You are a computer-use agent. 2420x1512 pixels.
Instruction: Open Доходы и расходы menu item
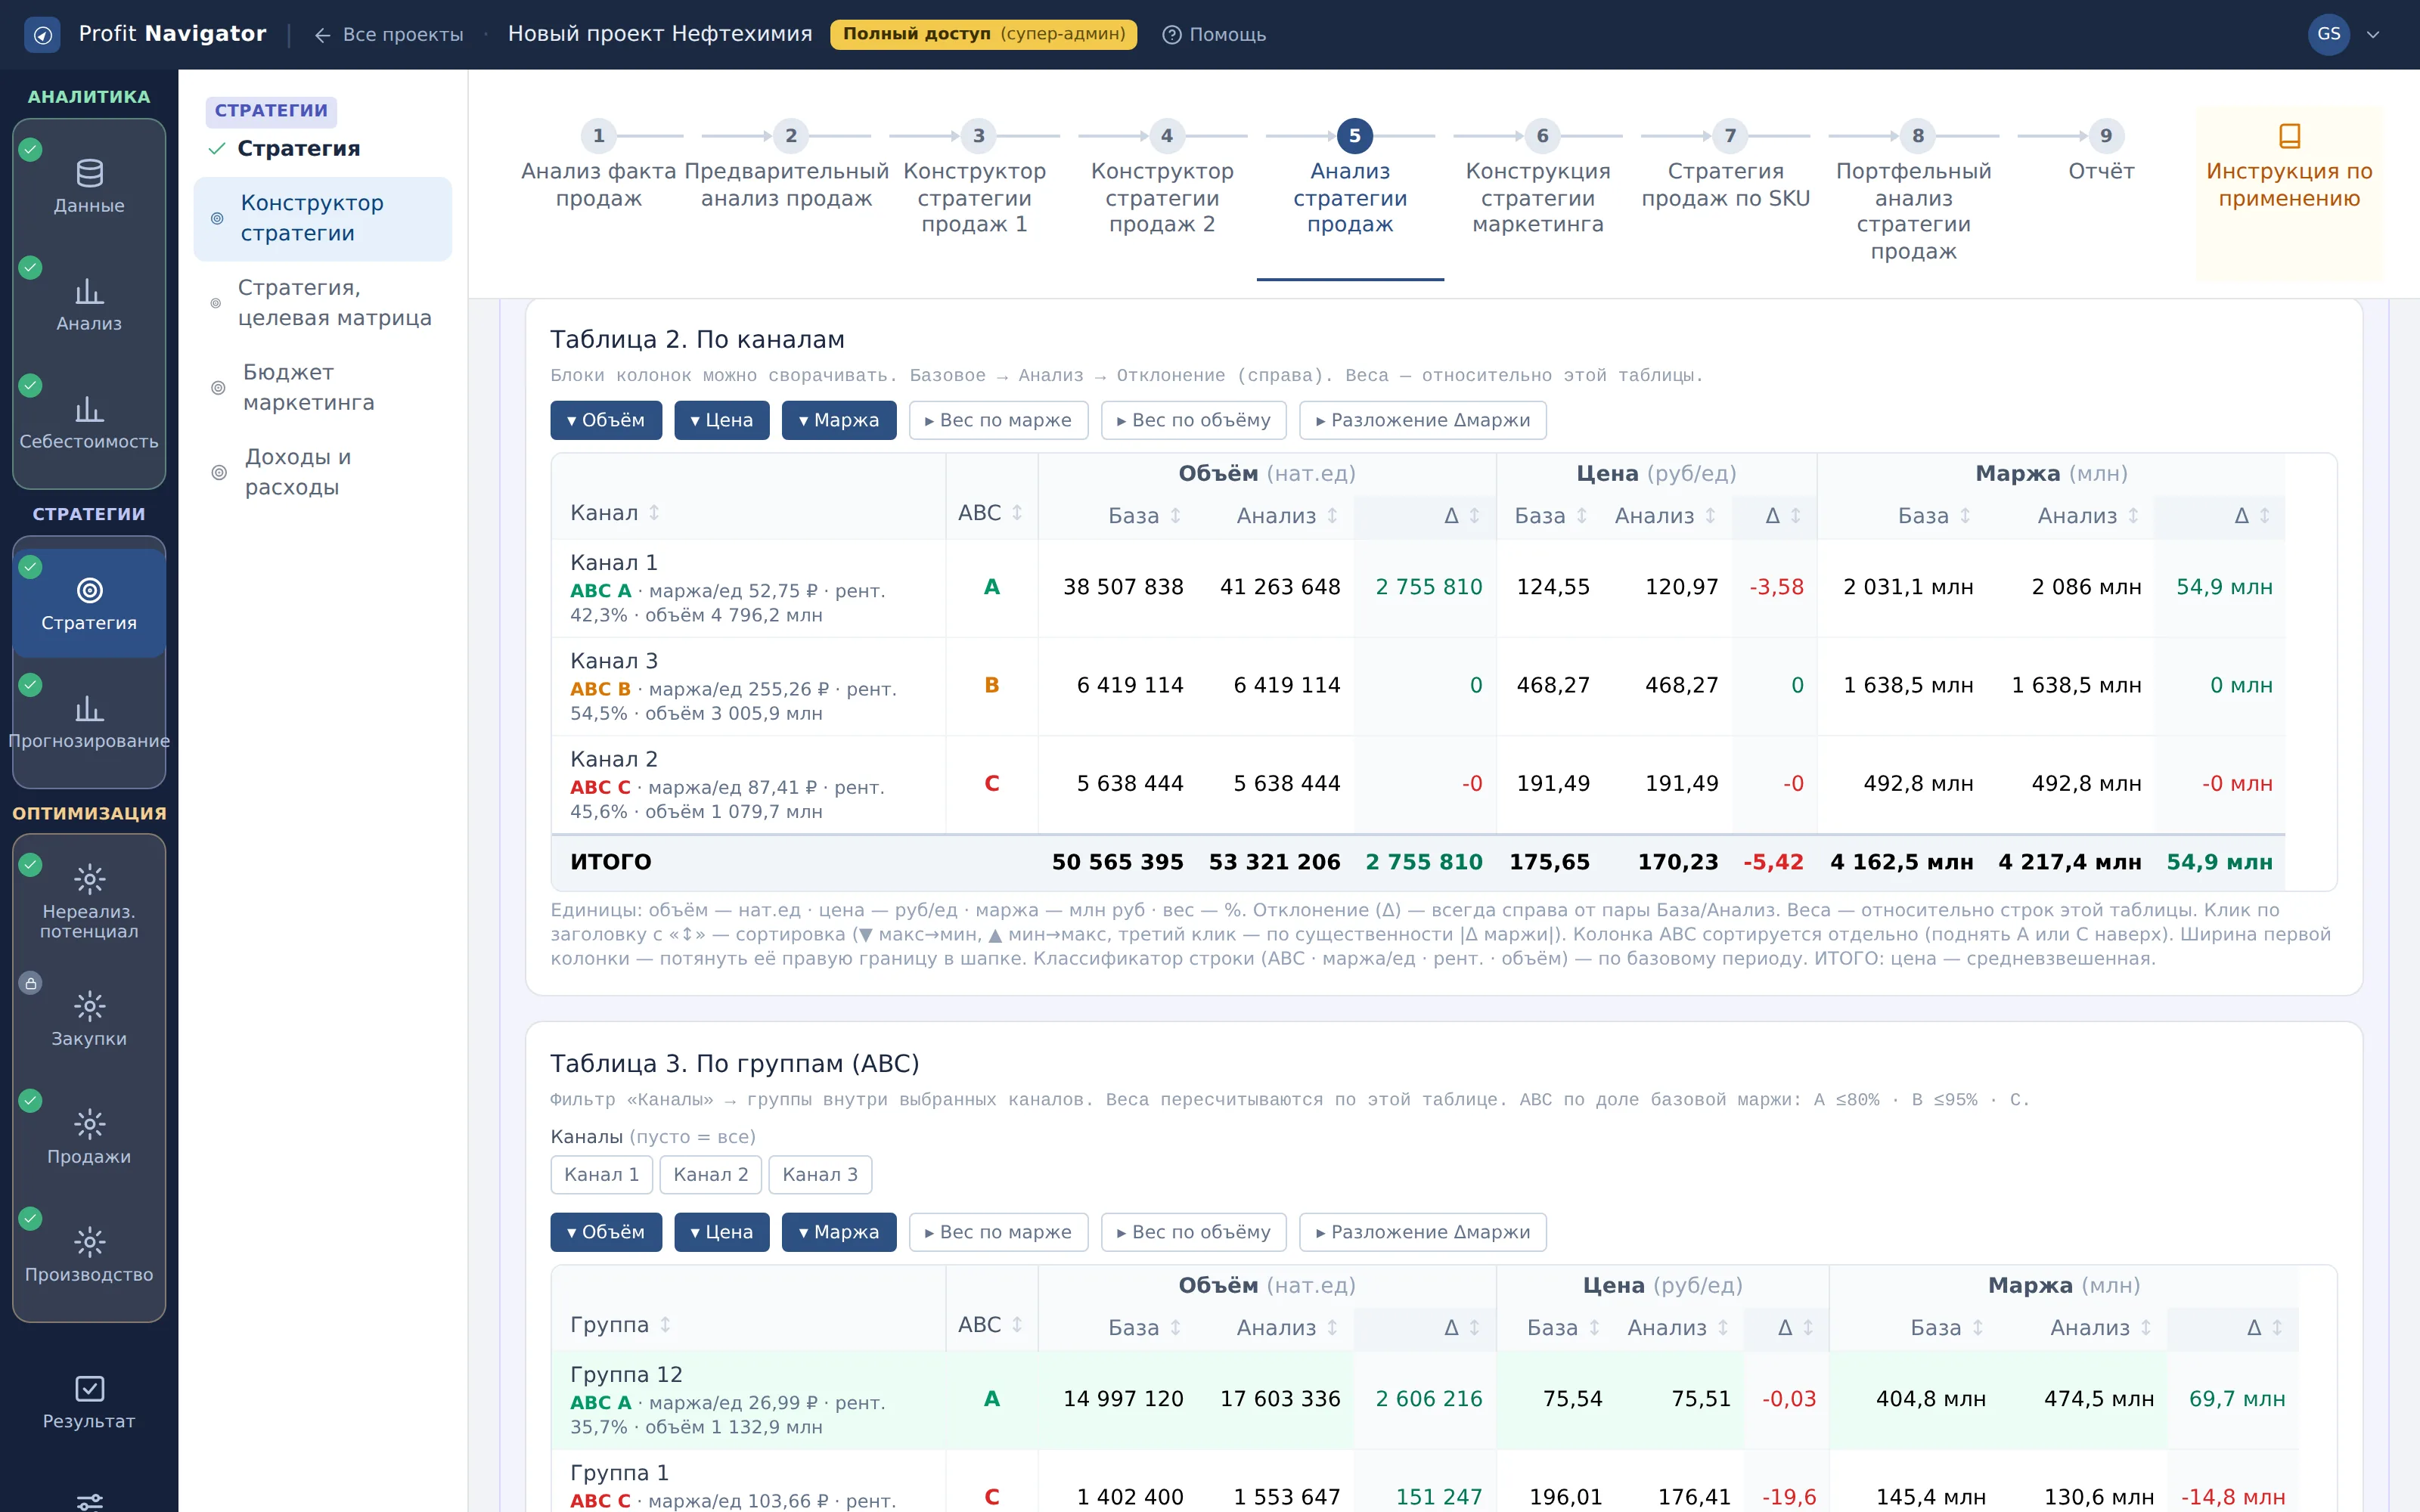[x=322, y=472]
